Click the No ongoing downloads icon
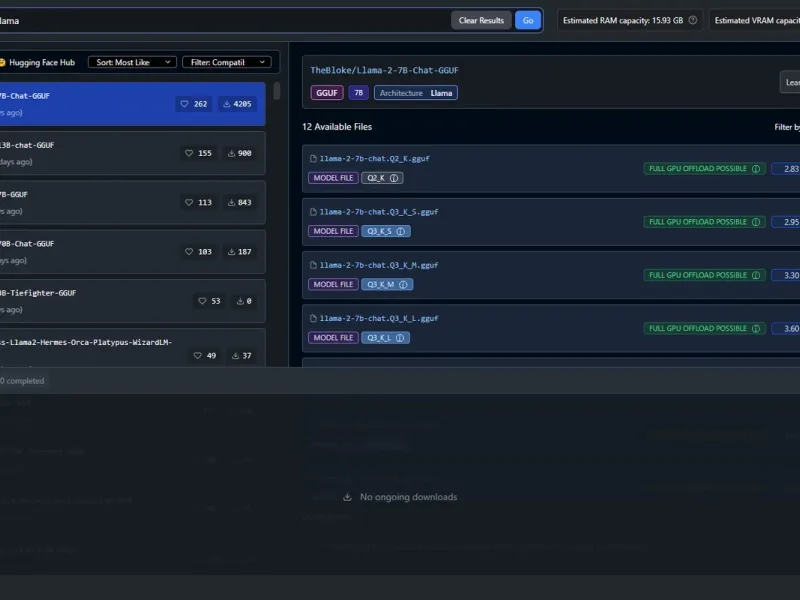The height and width of the screenshot is (600, 800). [x=347, y=497]
